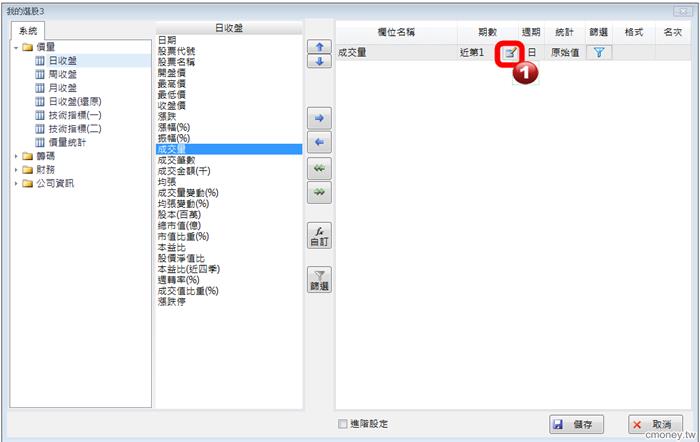The image size is (700, 442).
Task: Select 最低價 in the field list
Action: pos(171,95)
